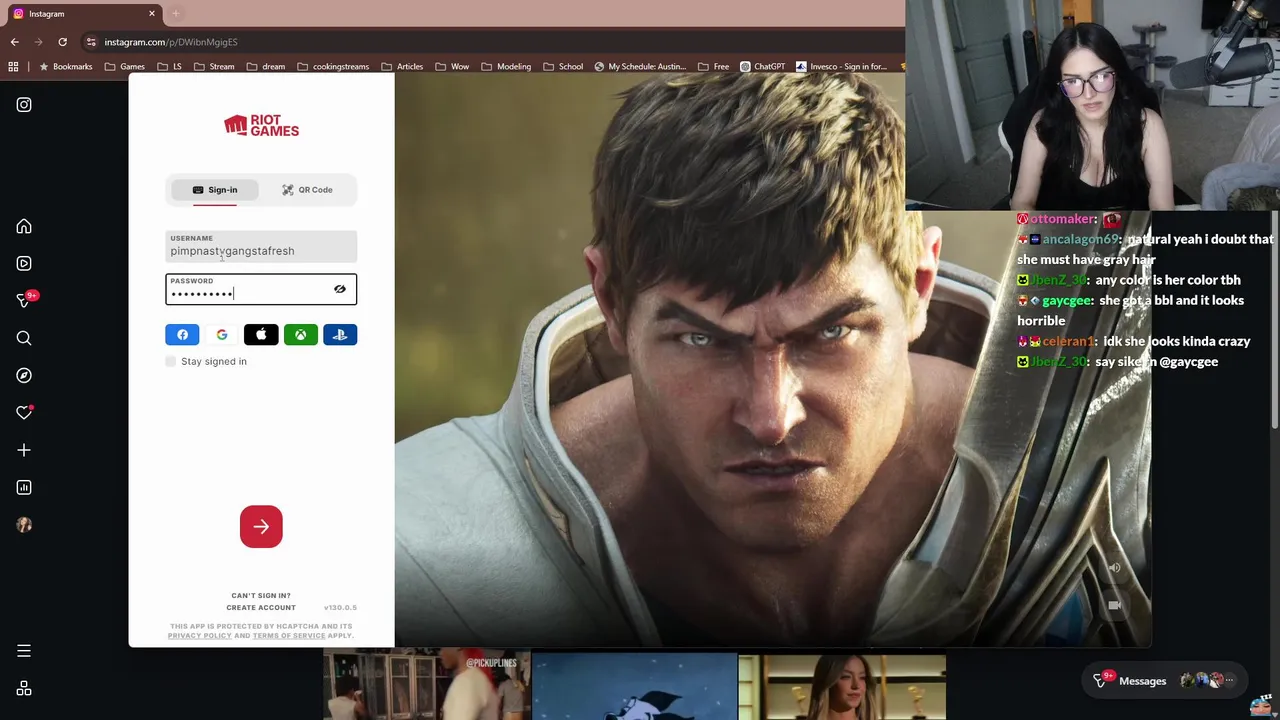Open the blue cartoon video thumbnail
This screenshot has width=1280, height=720.
click(634, 687)
